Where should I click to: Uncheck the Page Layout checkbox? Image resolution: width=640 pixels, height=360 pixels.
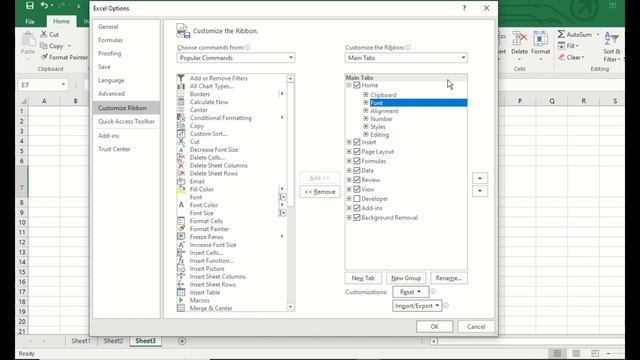(x=357, y=151)
